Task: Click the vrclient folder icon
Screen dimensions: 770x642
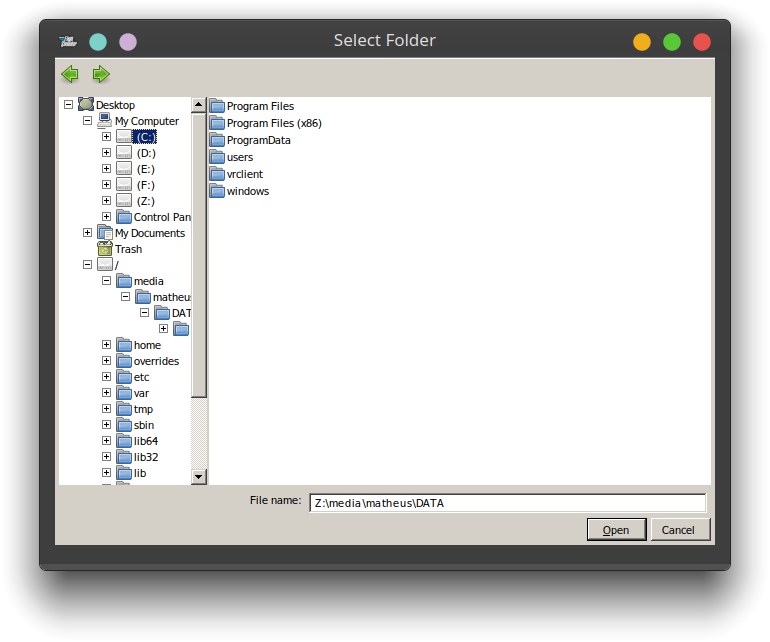Action: click(x=217, y=174)
